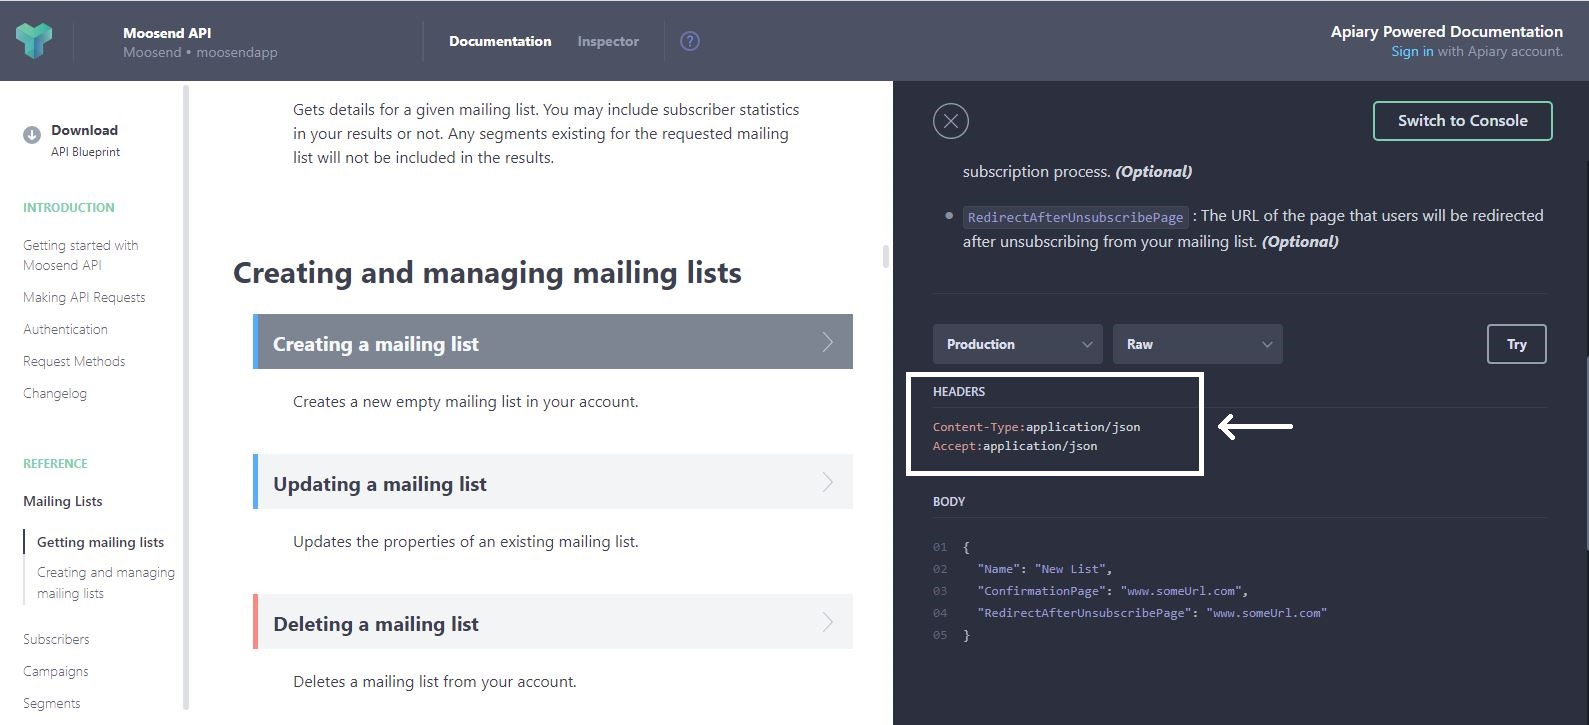Click the Deleting a mailing list heading
The image size is (1589, 725).
376,624
